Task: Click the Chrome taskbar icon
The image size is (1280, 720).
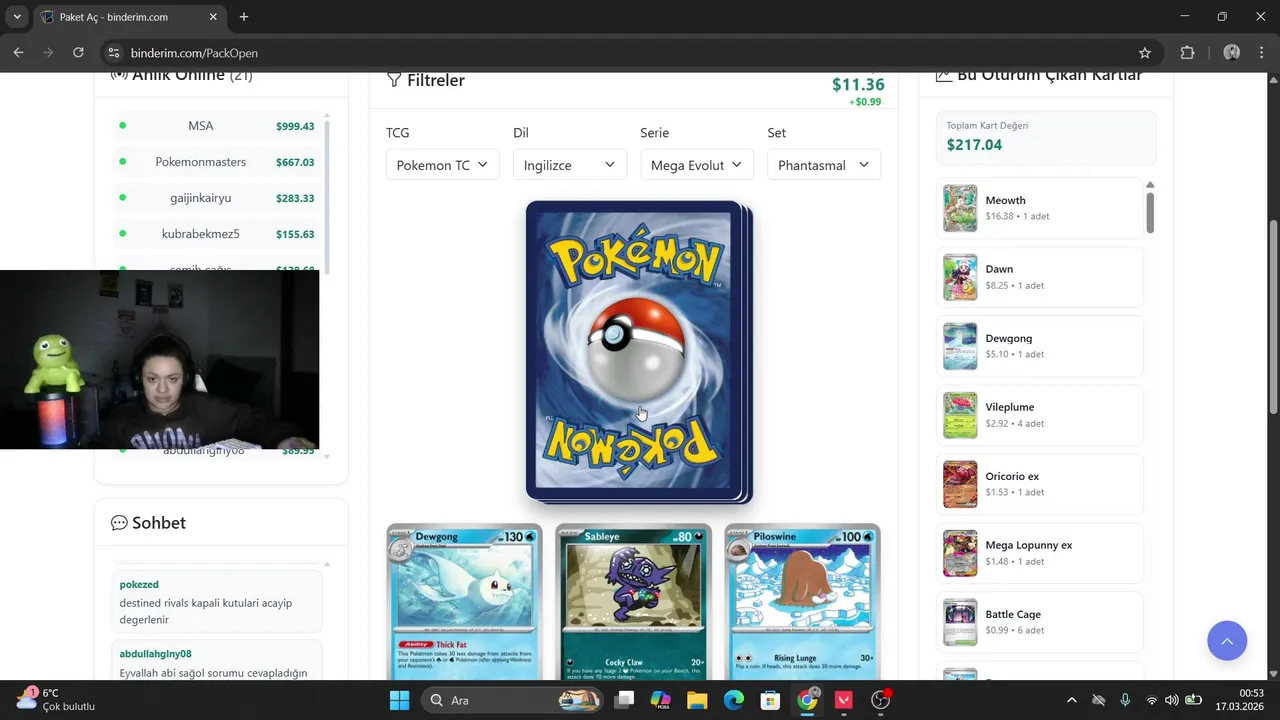Action: [x=807, y=700]
